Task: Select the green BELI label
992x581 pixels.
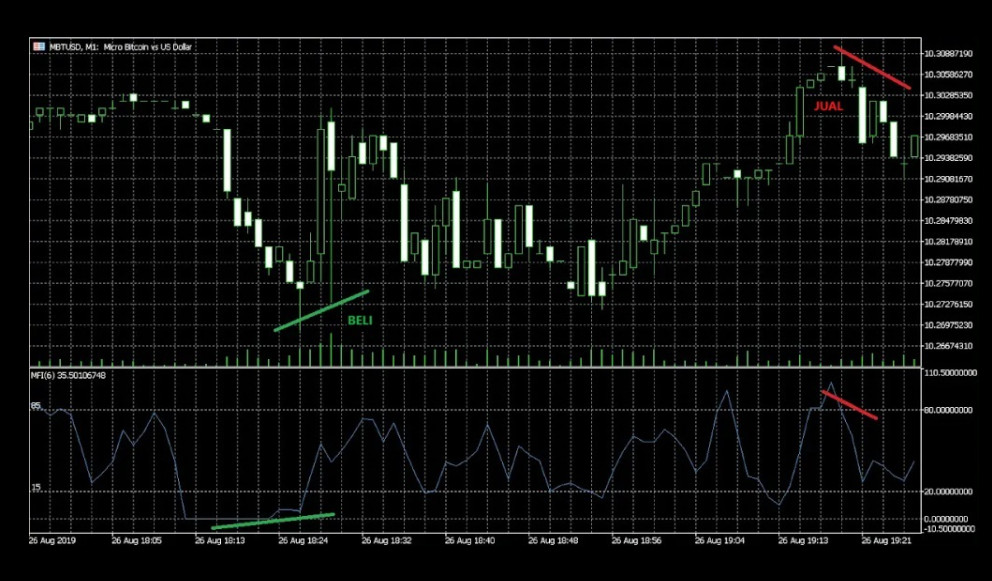Action: click(x=360, y=321)
